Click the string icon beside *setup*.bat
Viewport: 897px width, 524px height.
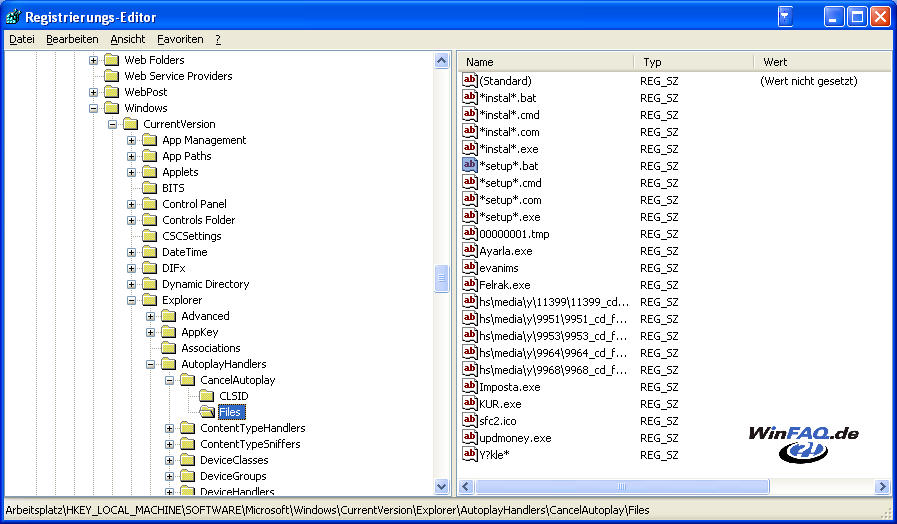pos(470,165)
